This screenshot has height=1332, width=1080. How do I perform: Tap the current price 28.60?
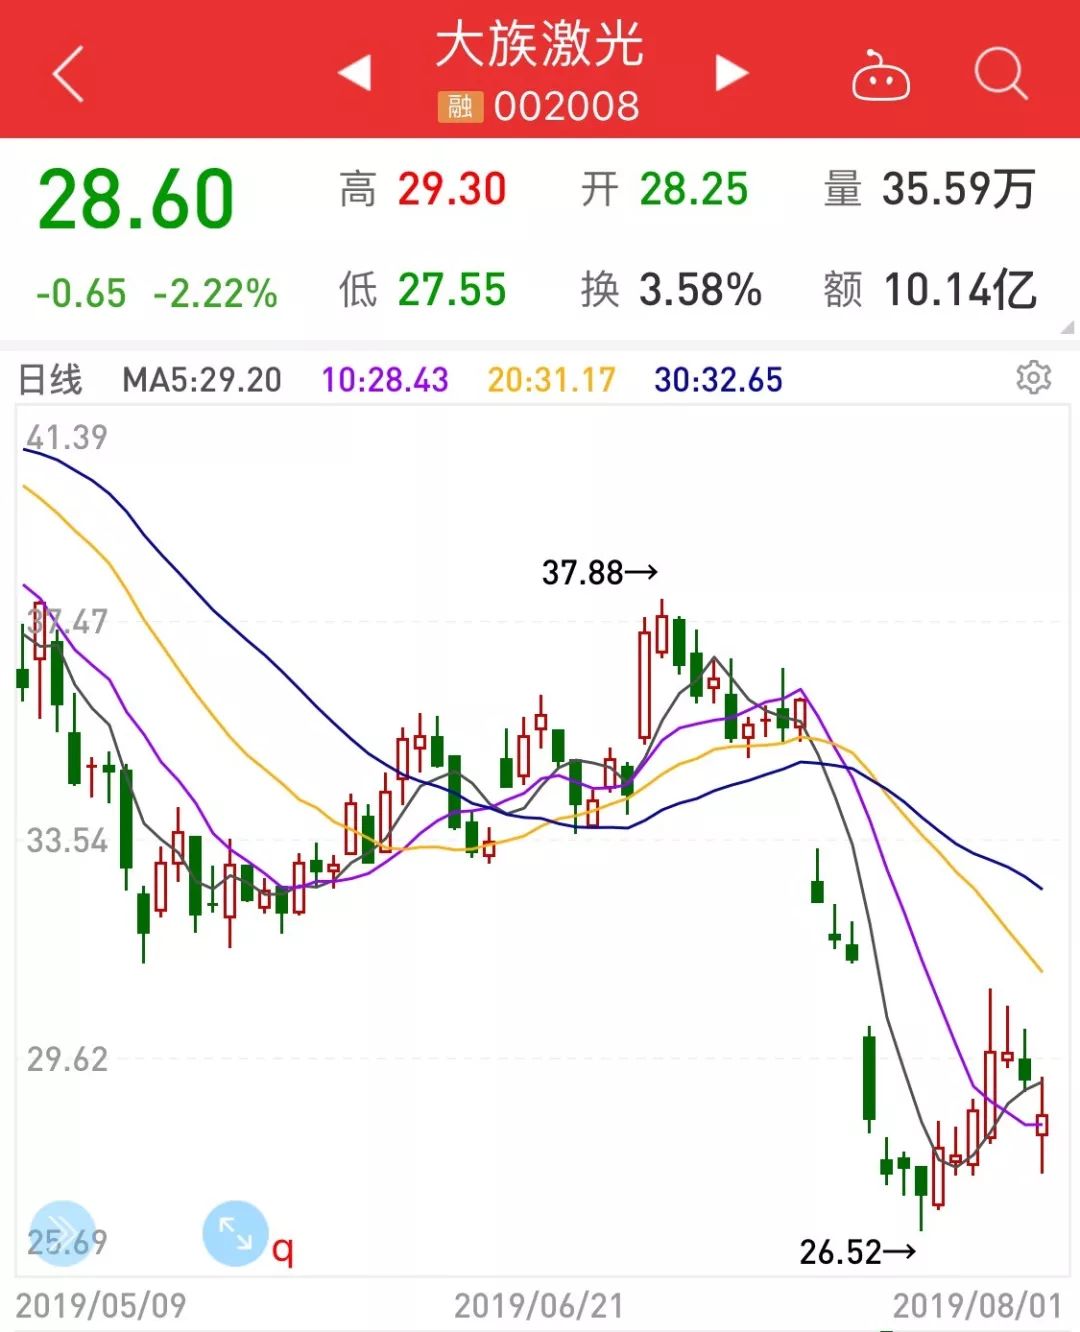136,198
